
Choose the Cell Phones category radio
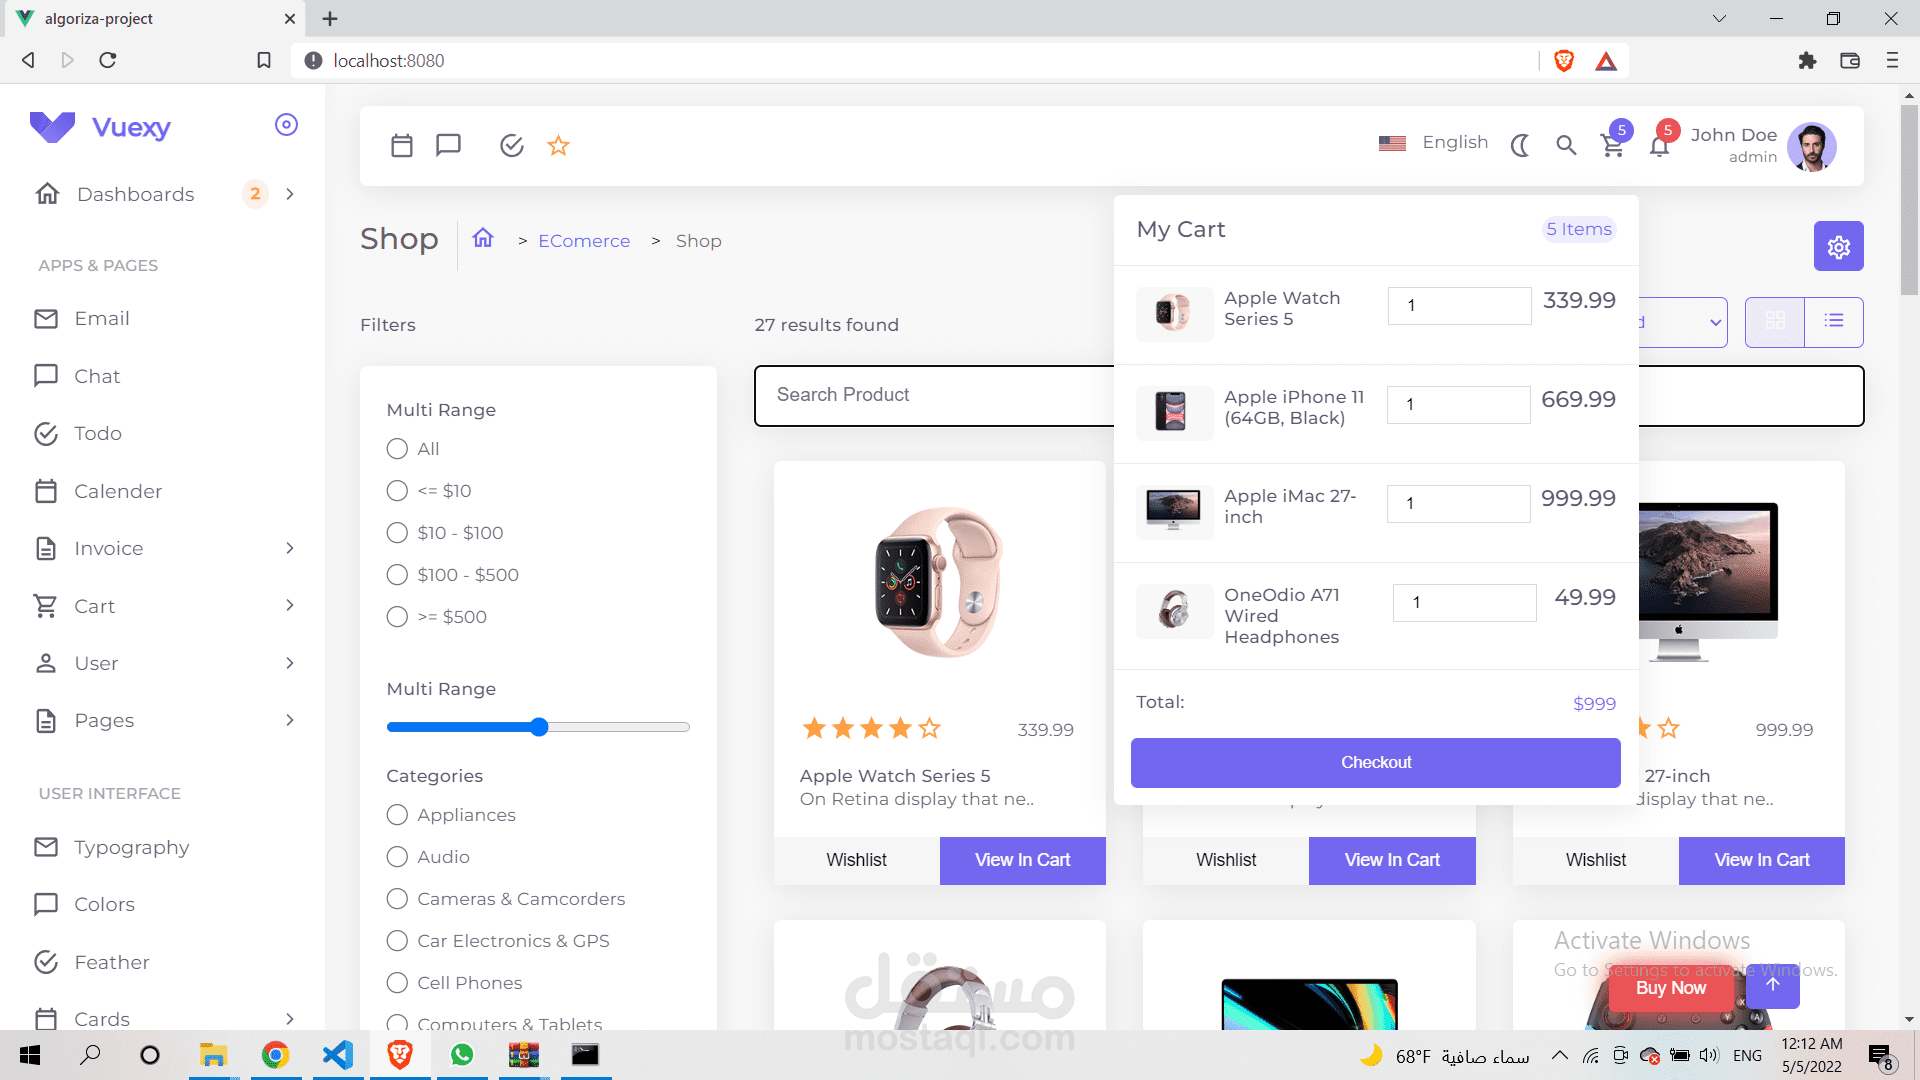pos(398,983)
